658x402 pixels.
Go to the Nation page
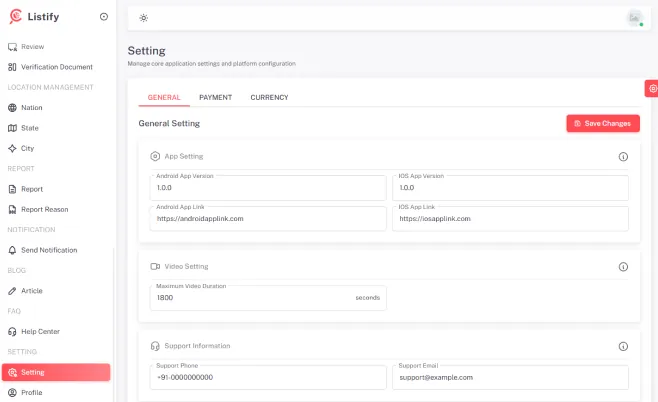coord(56,108)
